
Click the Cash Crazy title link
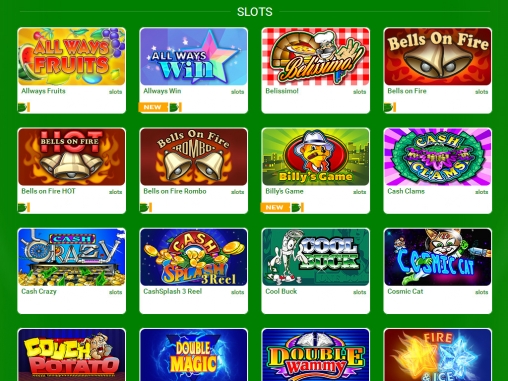tap(39, 291)
